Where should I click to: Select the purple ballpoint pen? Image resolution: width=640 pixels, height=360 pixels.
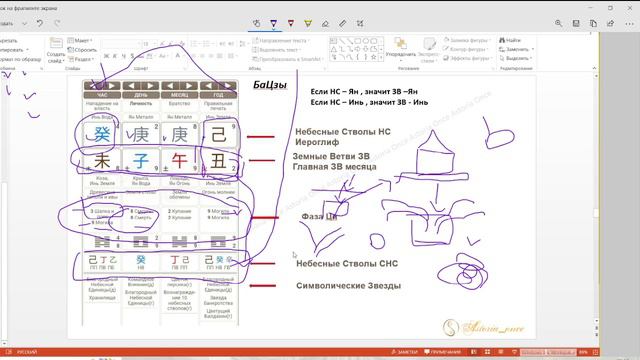[274, 24]
